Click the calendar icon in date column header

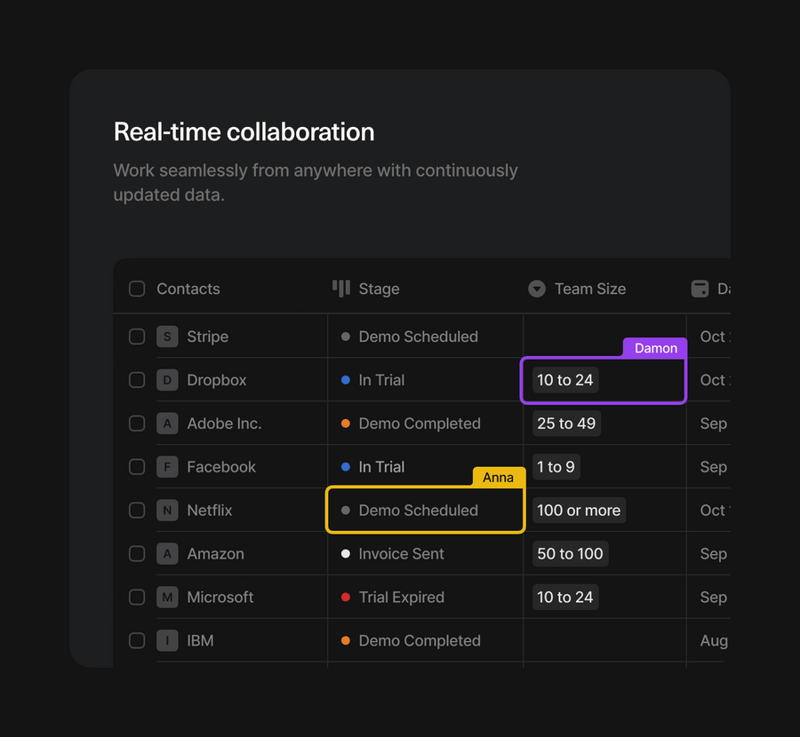[700, 288]
